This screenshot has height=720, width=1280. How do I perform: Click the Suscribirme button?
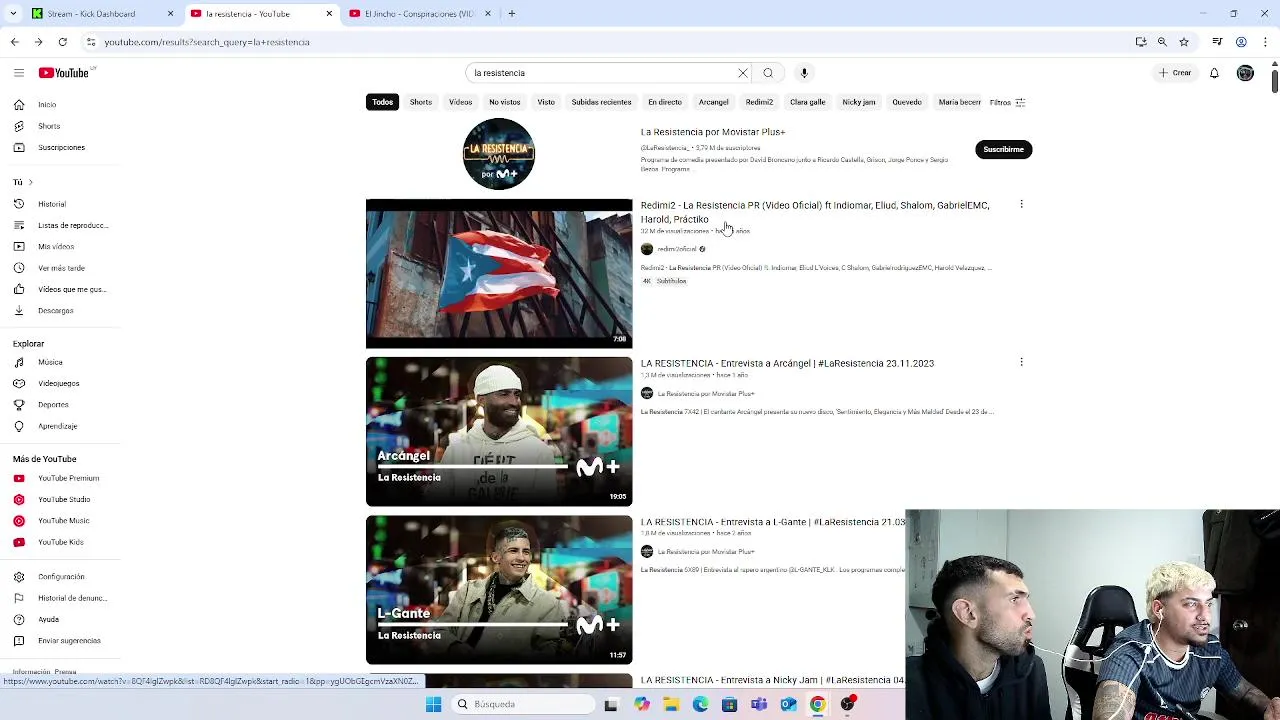click(x=1003, y=149)
